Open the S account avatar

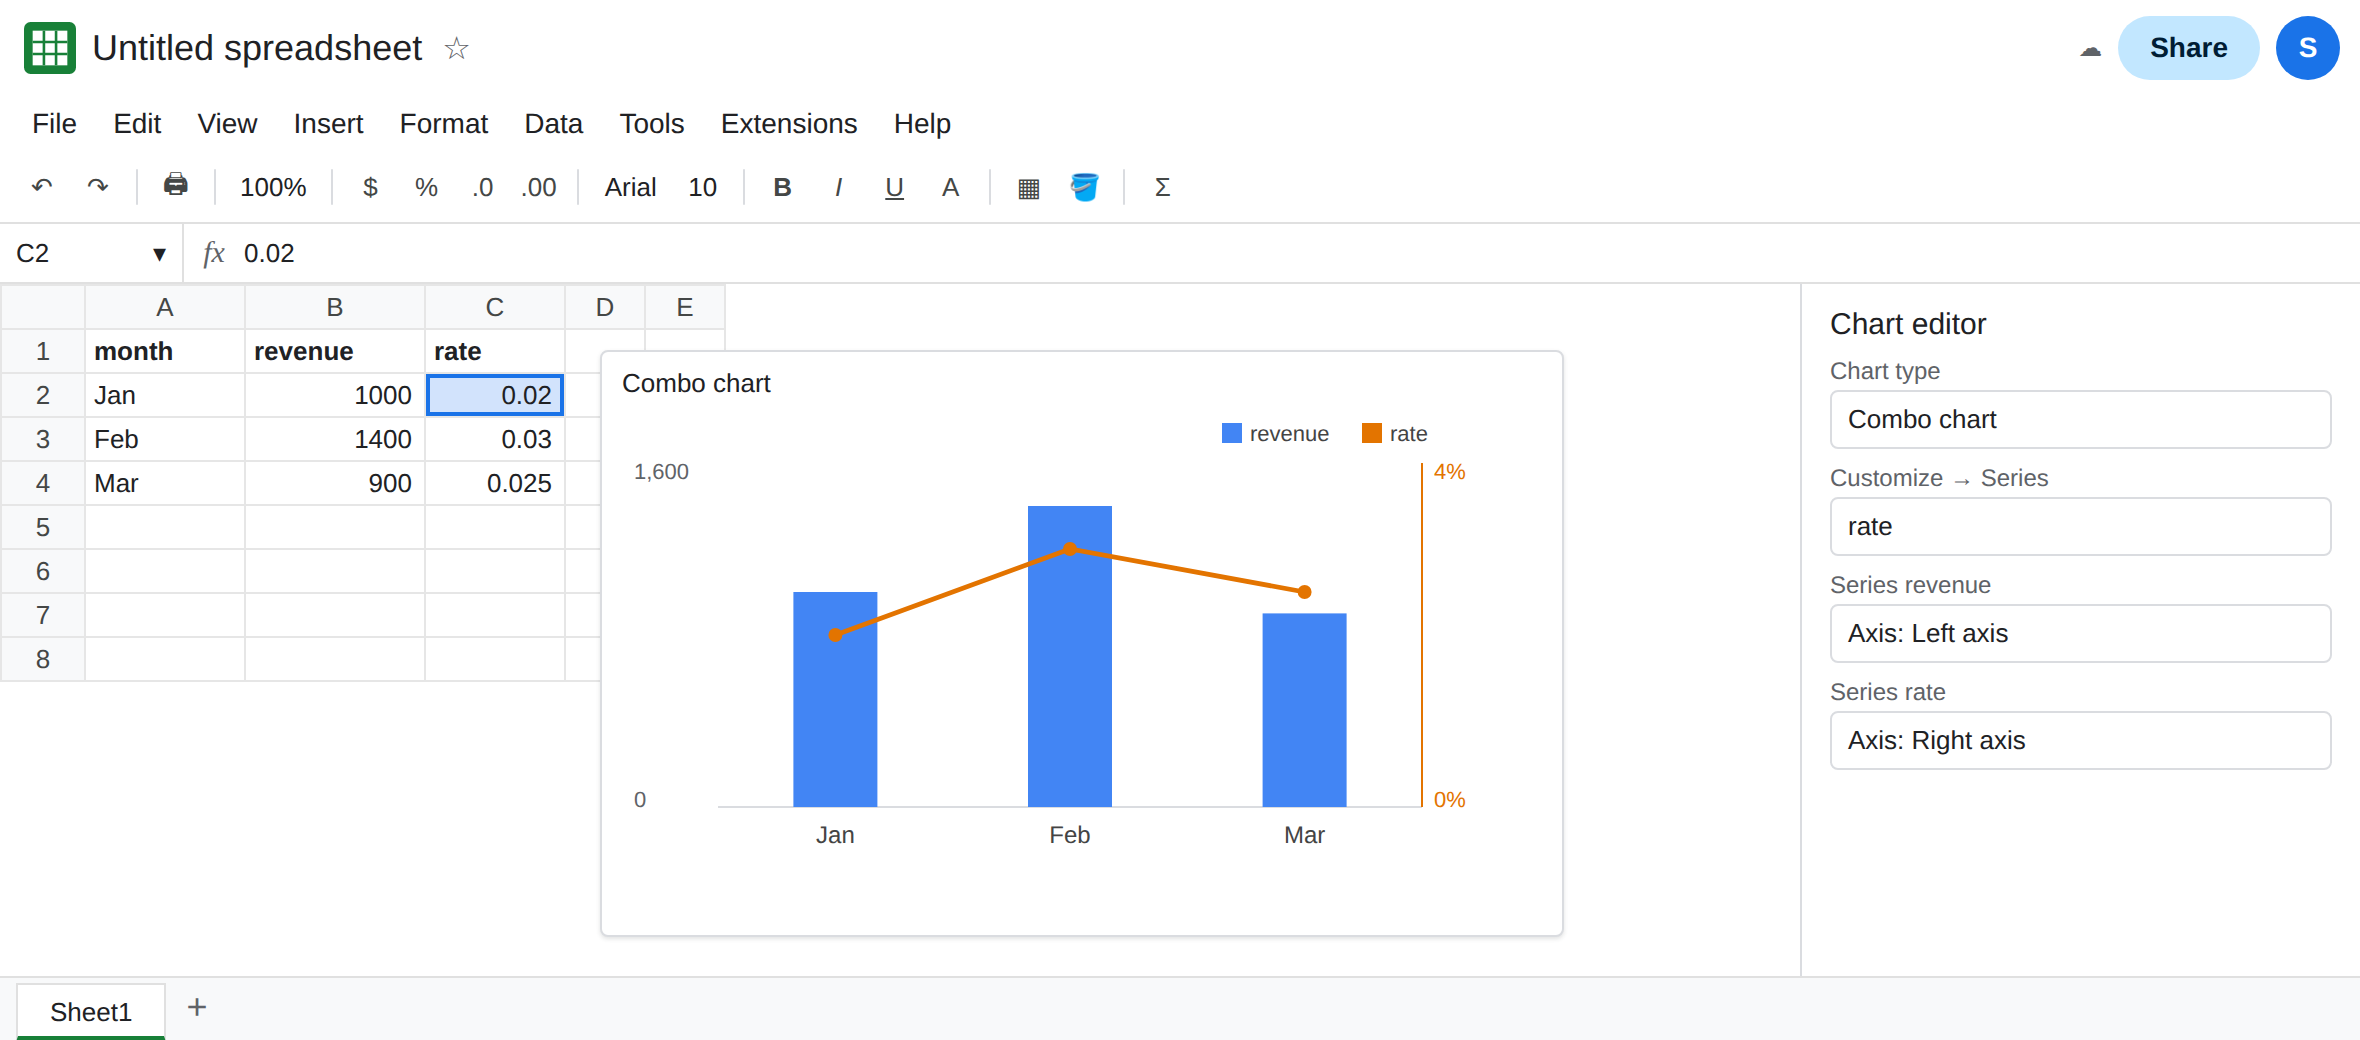(2308, 48)
